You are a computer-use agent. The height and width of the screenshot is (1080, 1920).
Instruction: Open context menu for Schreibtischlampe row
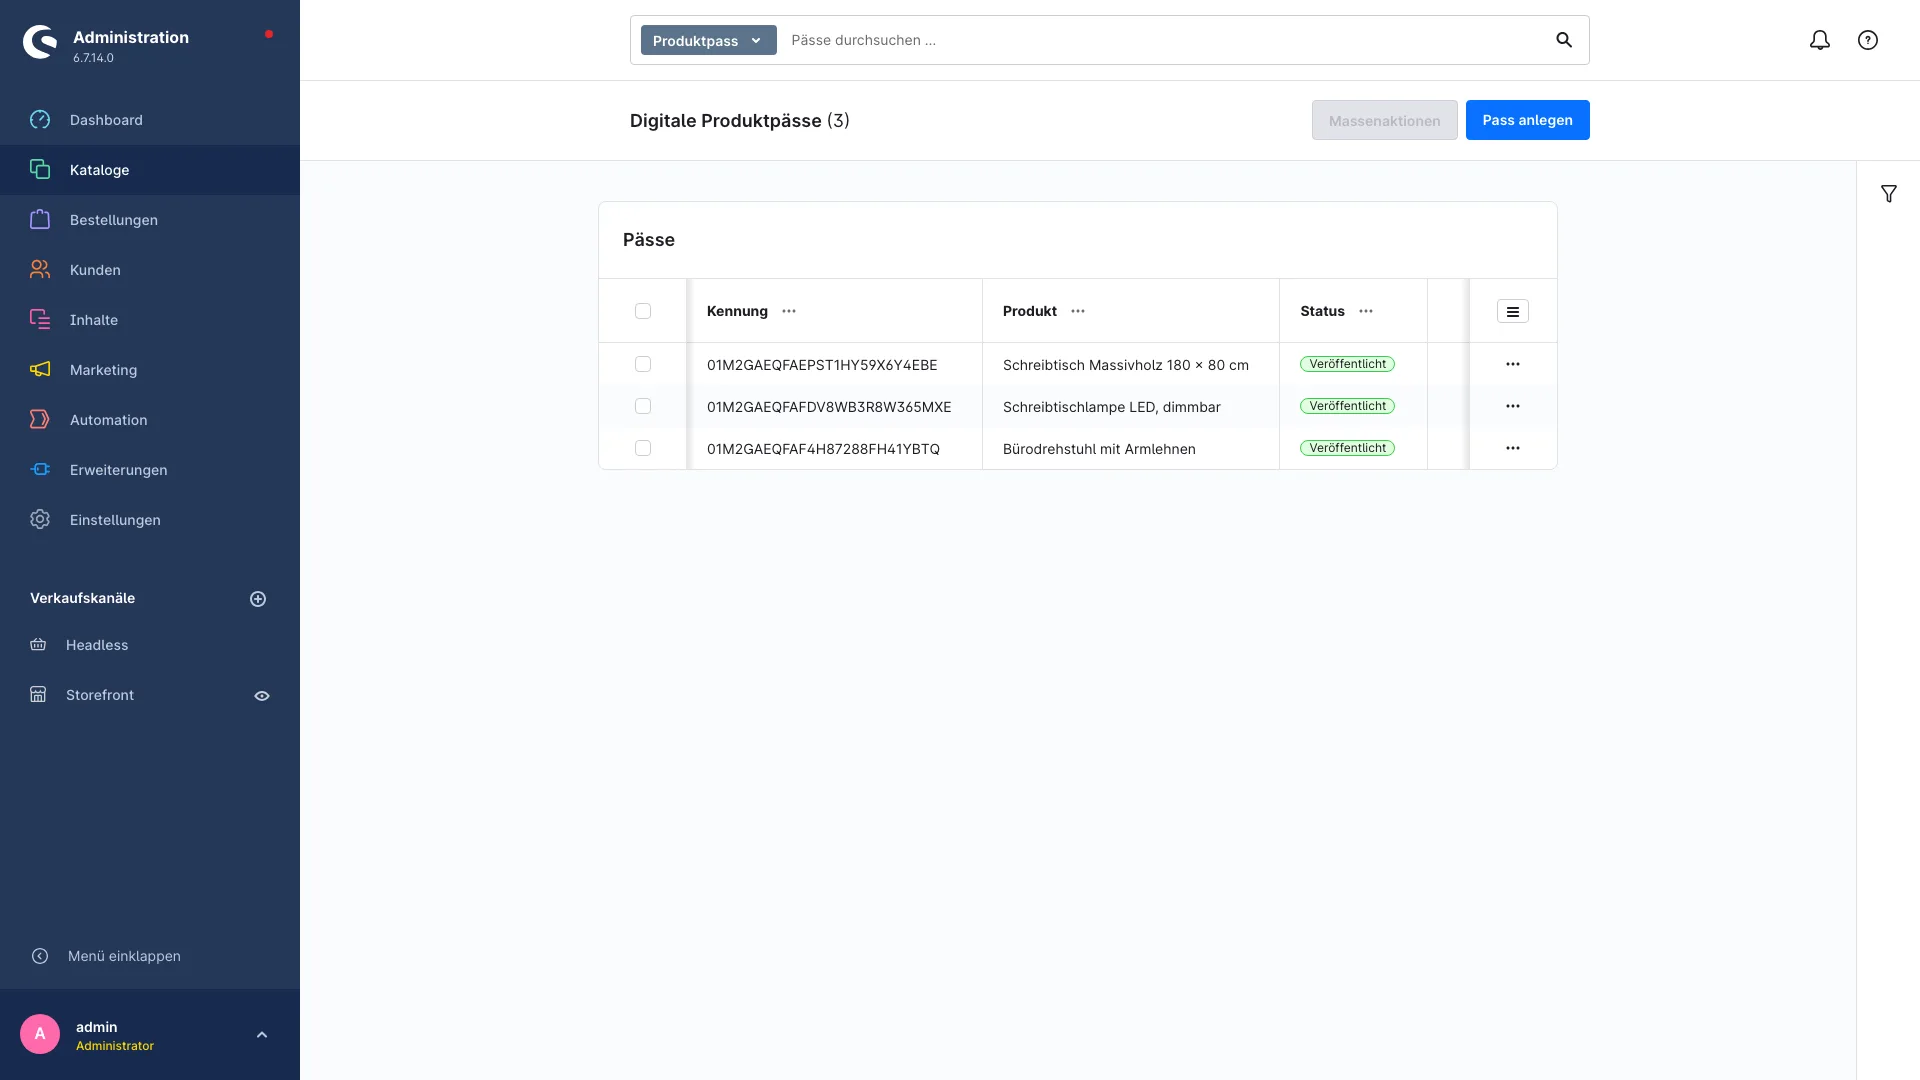point(1513,406)
